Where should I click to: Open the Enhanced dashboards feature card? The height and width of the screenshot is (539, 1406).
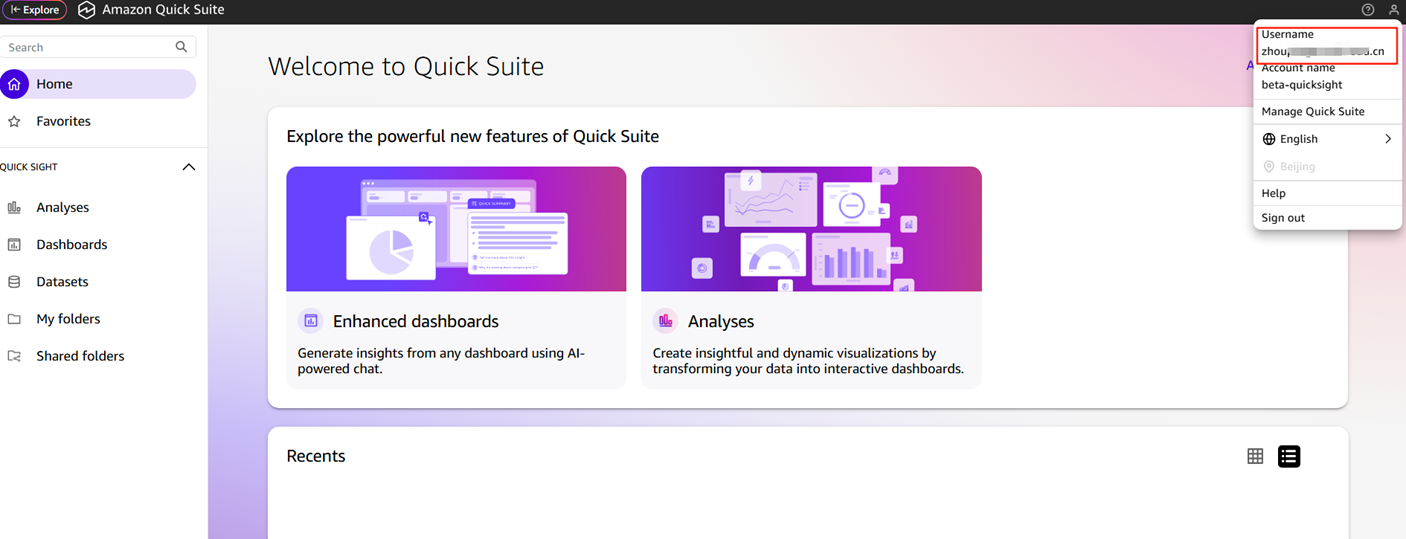(456, 277)
